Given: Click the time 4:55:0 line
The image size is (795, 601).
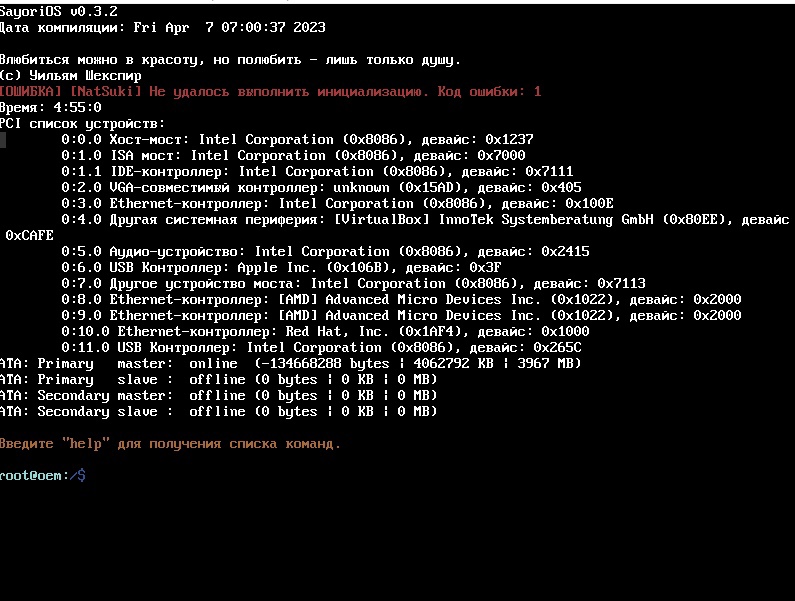Looking at the screenshot, I should tap(50, 107).
